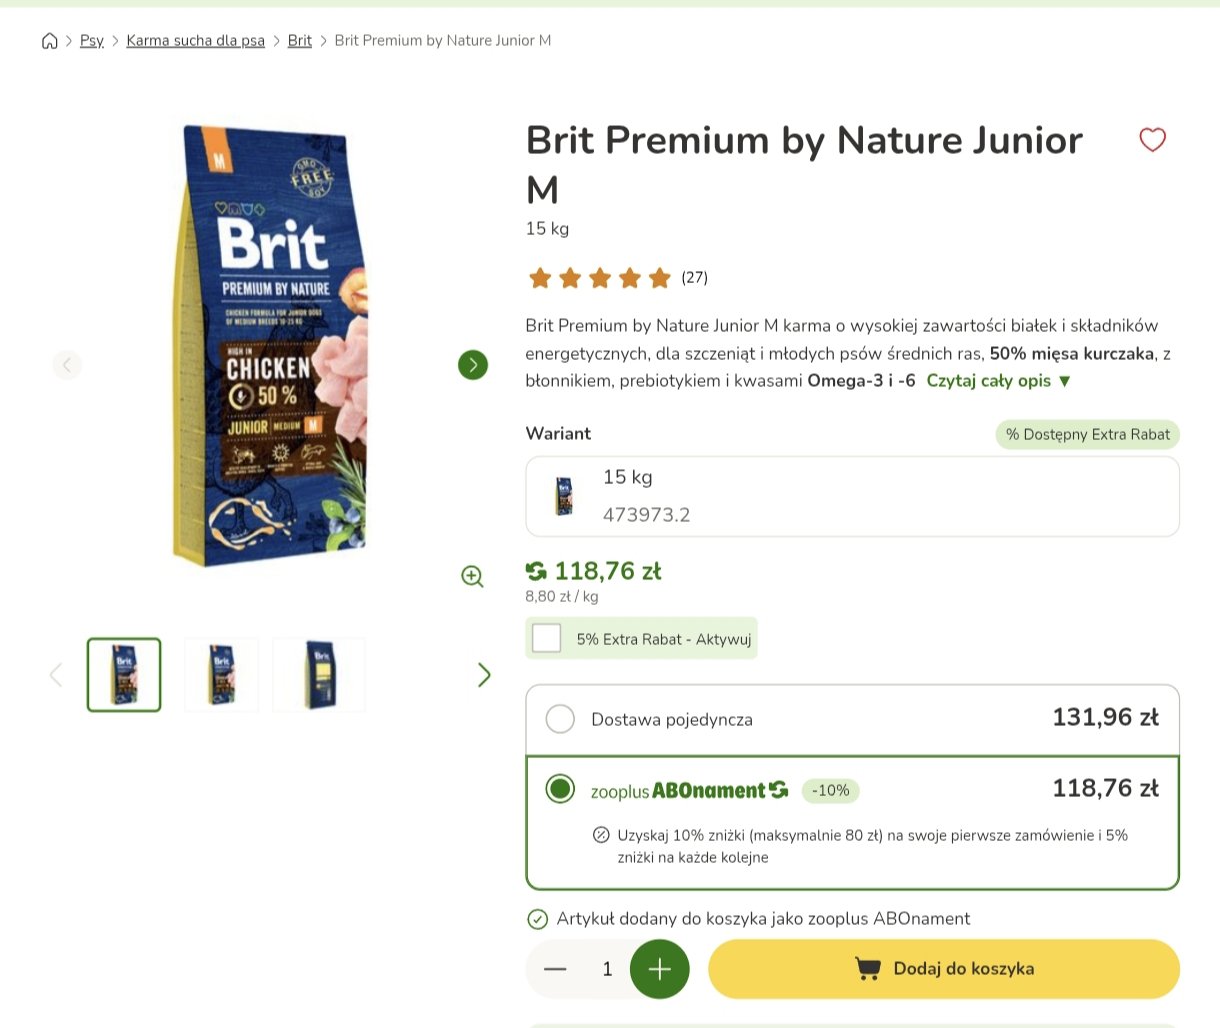The image size is (1220, 1028).
Task: Click Dodaj do koszyka button
Action: [x=944, y=969]
